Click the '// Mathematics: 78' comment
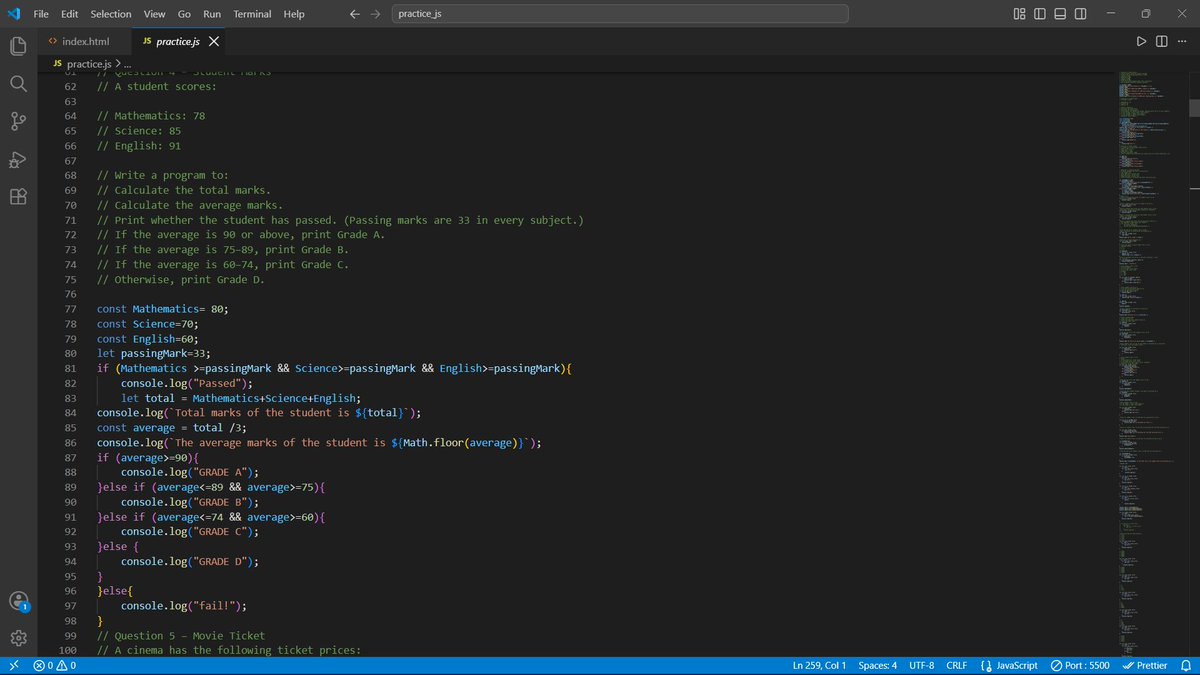 click(x=151, y=116)
